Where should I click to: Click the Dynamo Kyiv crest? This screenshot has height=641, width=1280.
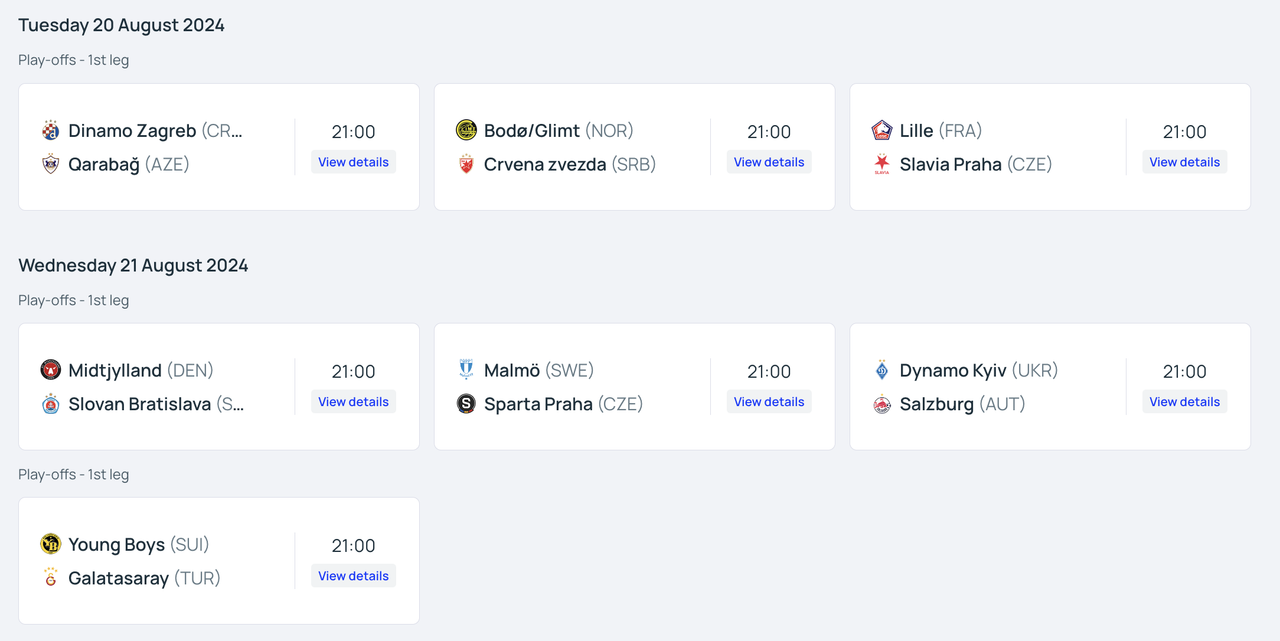coord(882,370)
